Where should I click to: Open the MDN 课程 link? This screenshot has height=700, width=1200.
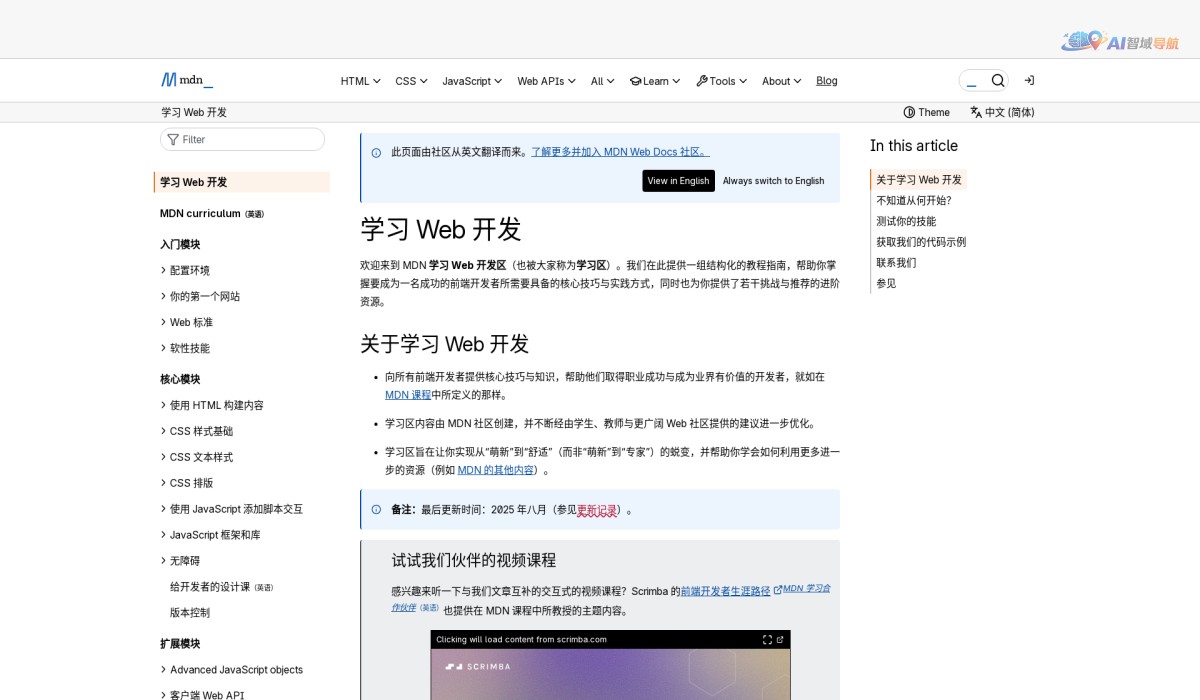point(408,394)
